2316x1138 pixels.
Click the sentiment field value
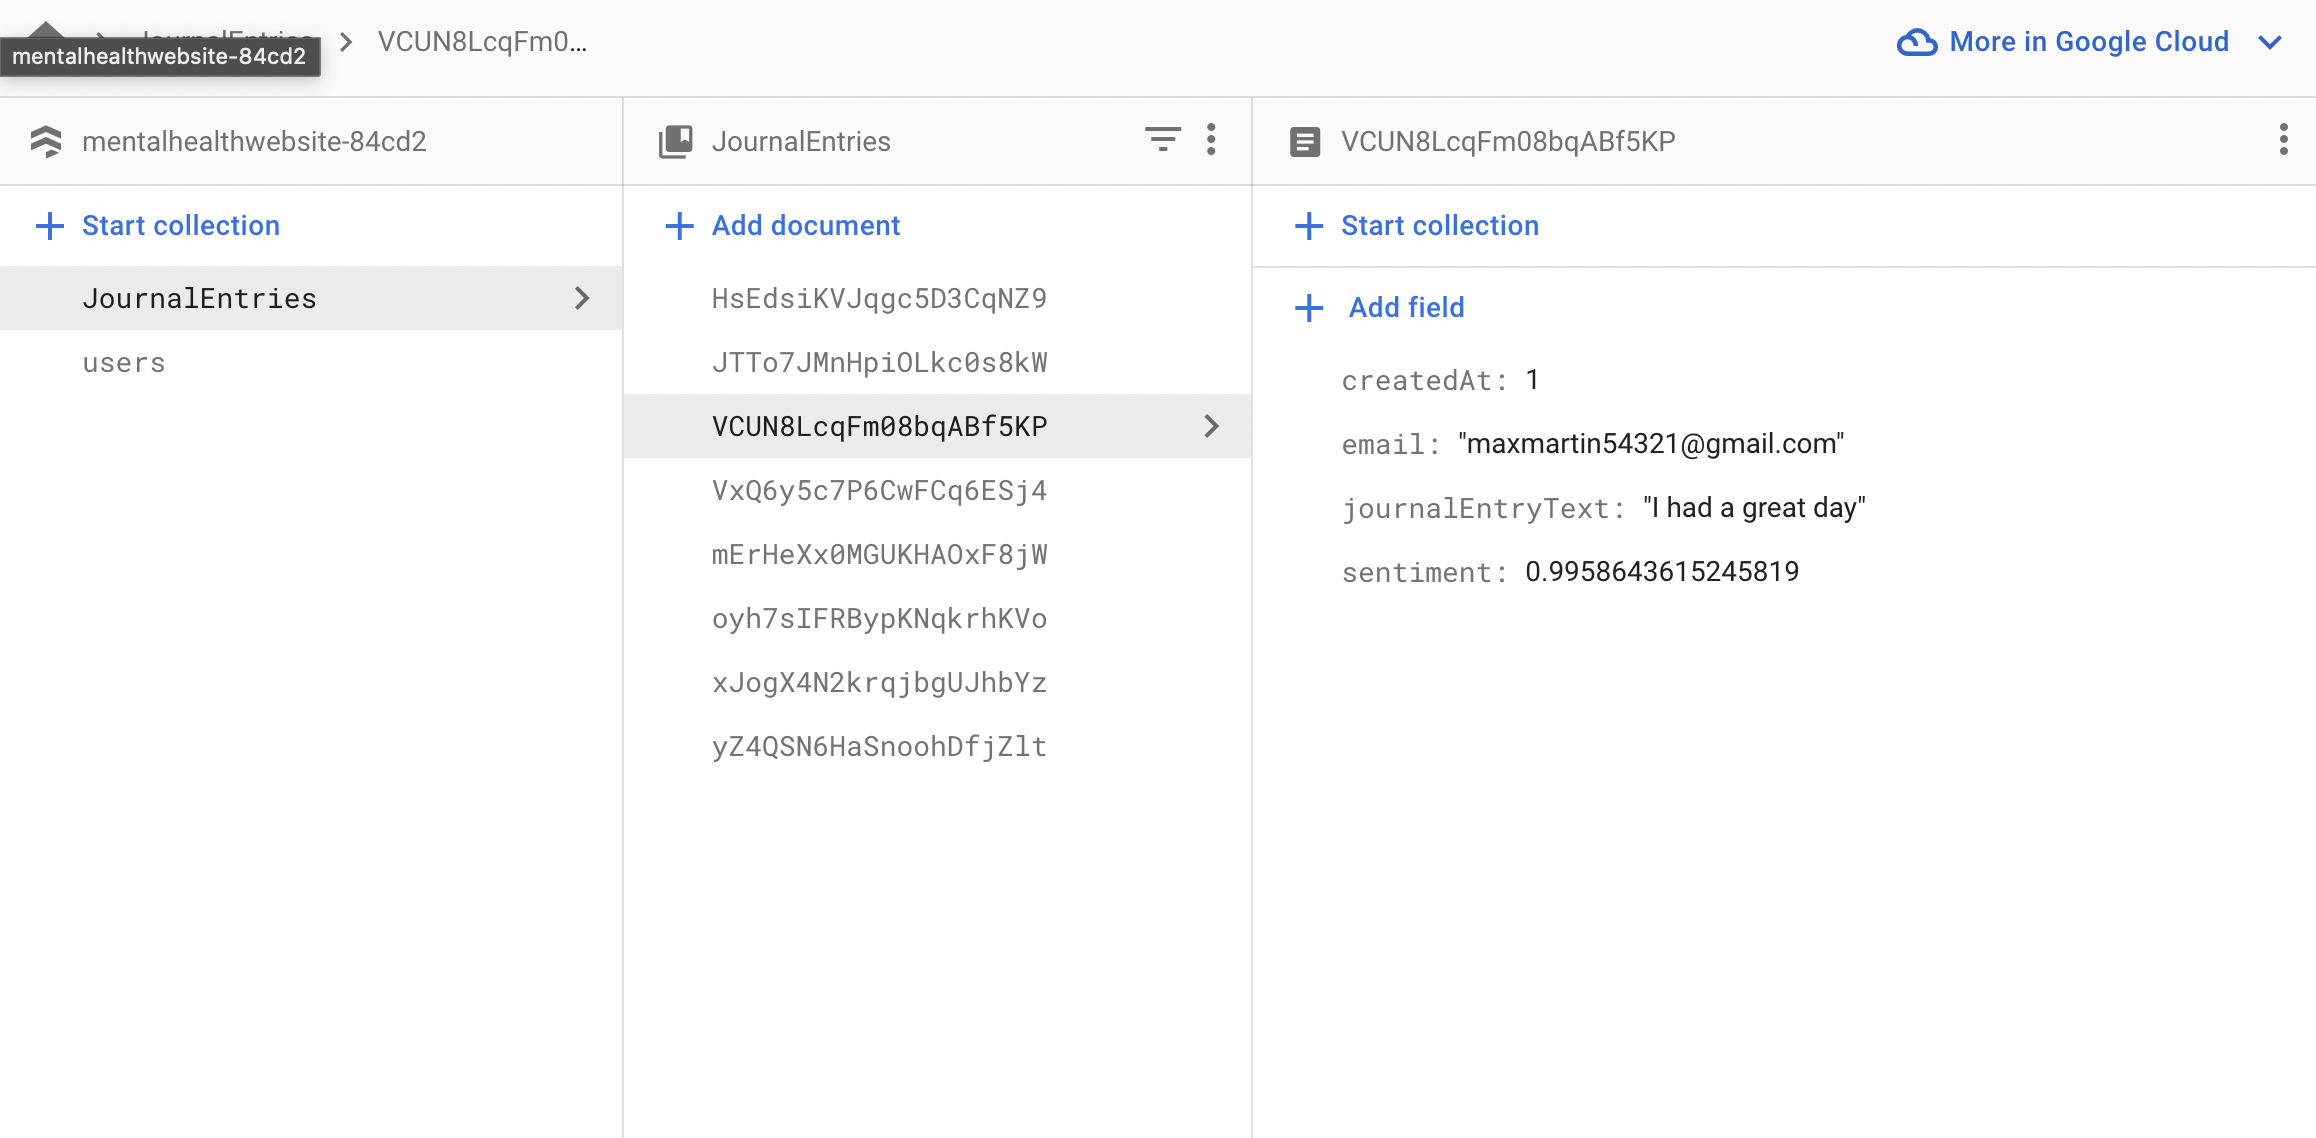[x=1661, y=571]
